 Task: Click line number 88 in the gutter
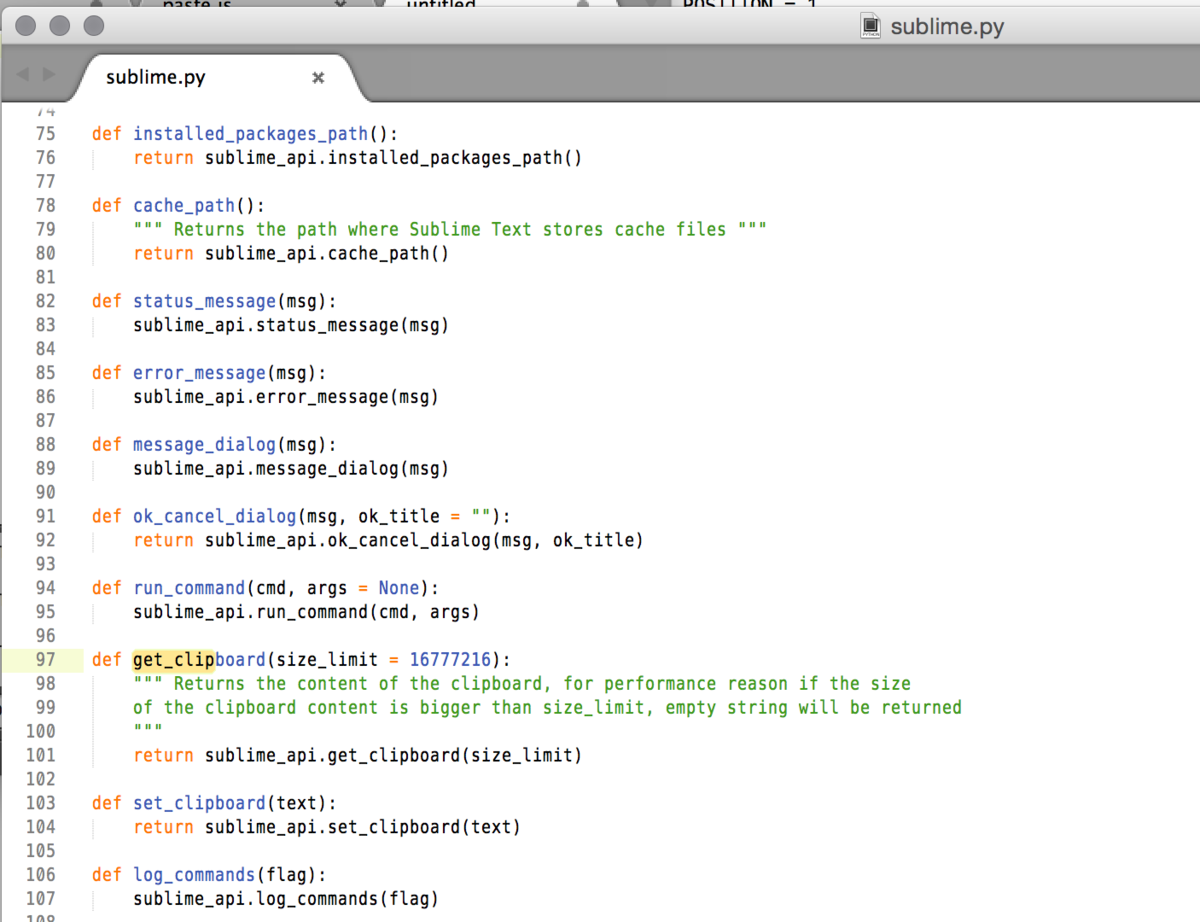point(45,445)
